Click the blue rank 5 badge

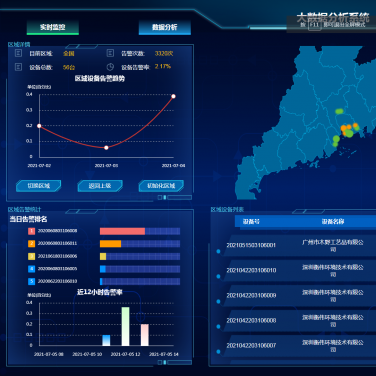31,281
